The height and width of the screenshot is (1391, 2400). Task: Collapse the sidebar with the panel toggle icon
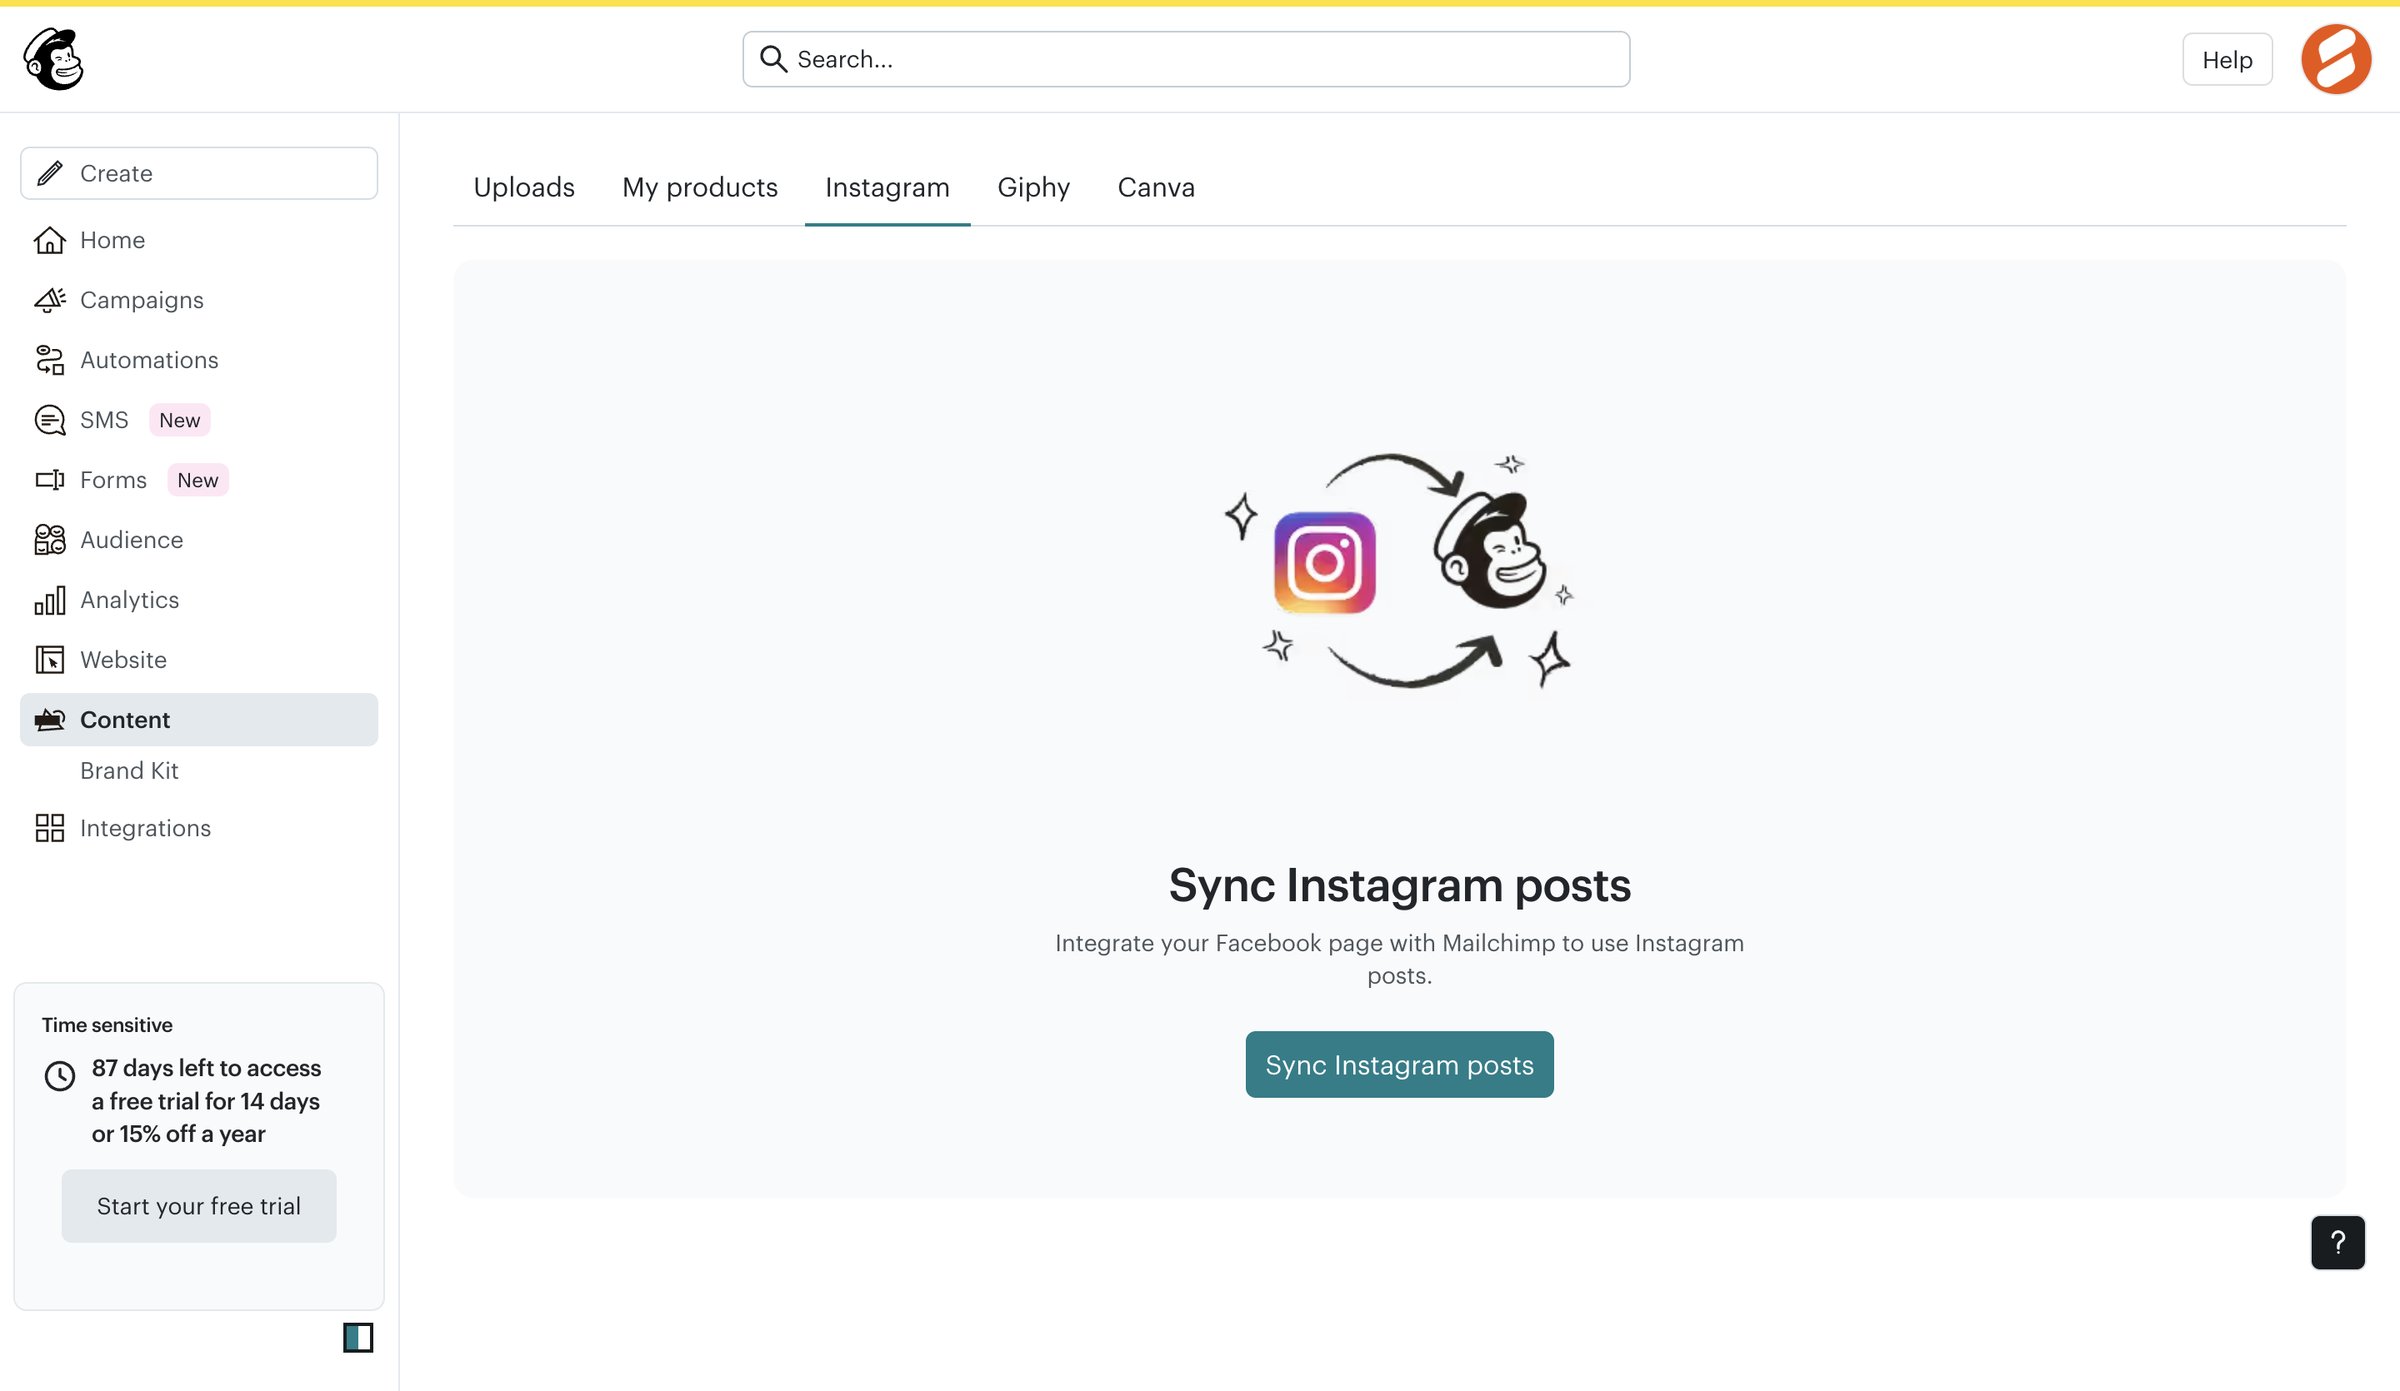(358, 1337)
